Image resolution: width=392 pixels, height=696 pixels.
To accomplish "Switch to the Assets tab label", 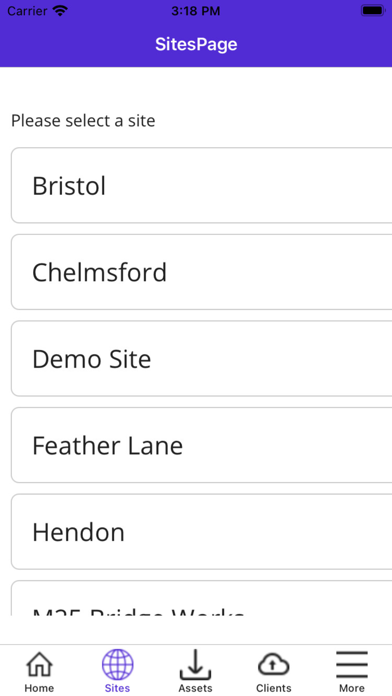I will 195,688.
